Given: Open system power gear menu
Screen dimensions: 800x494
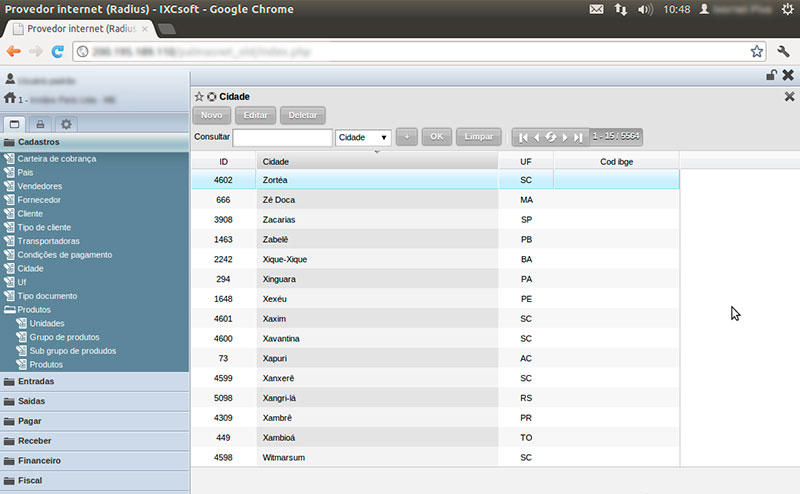Looking at the screenshot, I should click(788, 9).
